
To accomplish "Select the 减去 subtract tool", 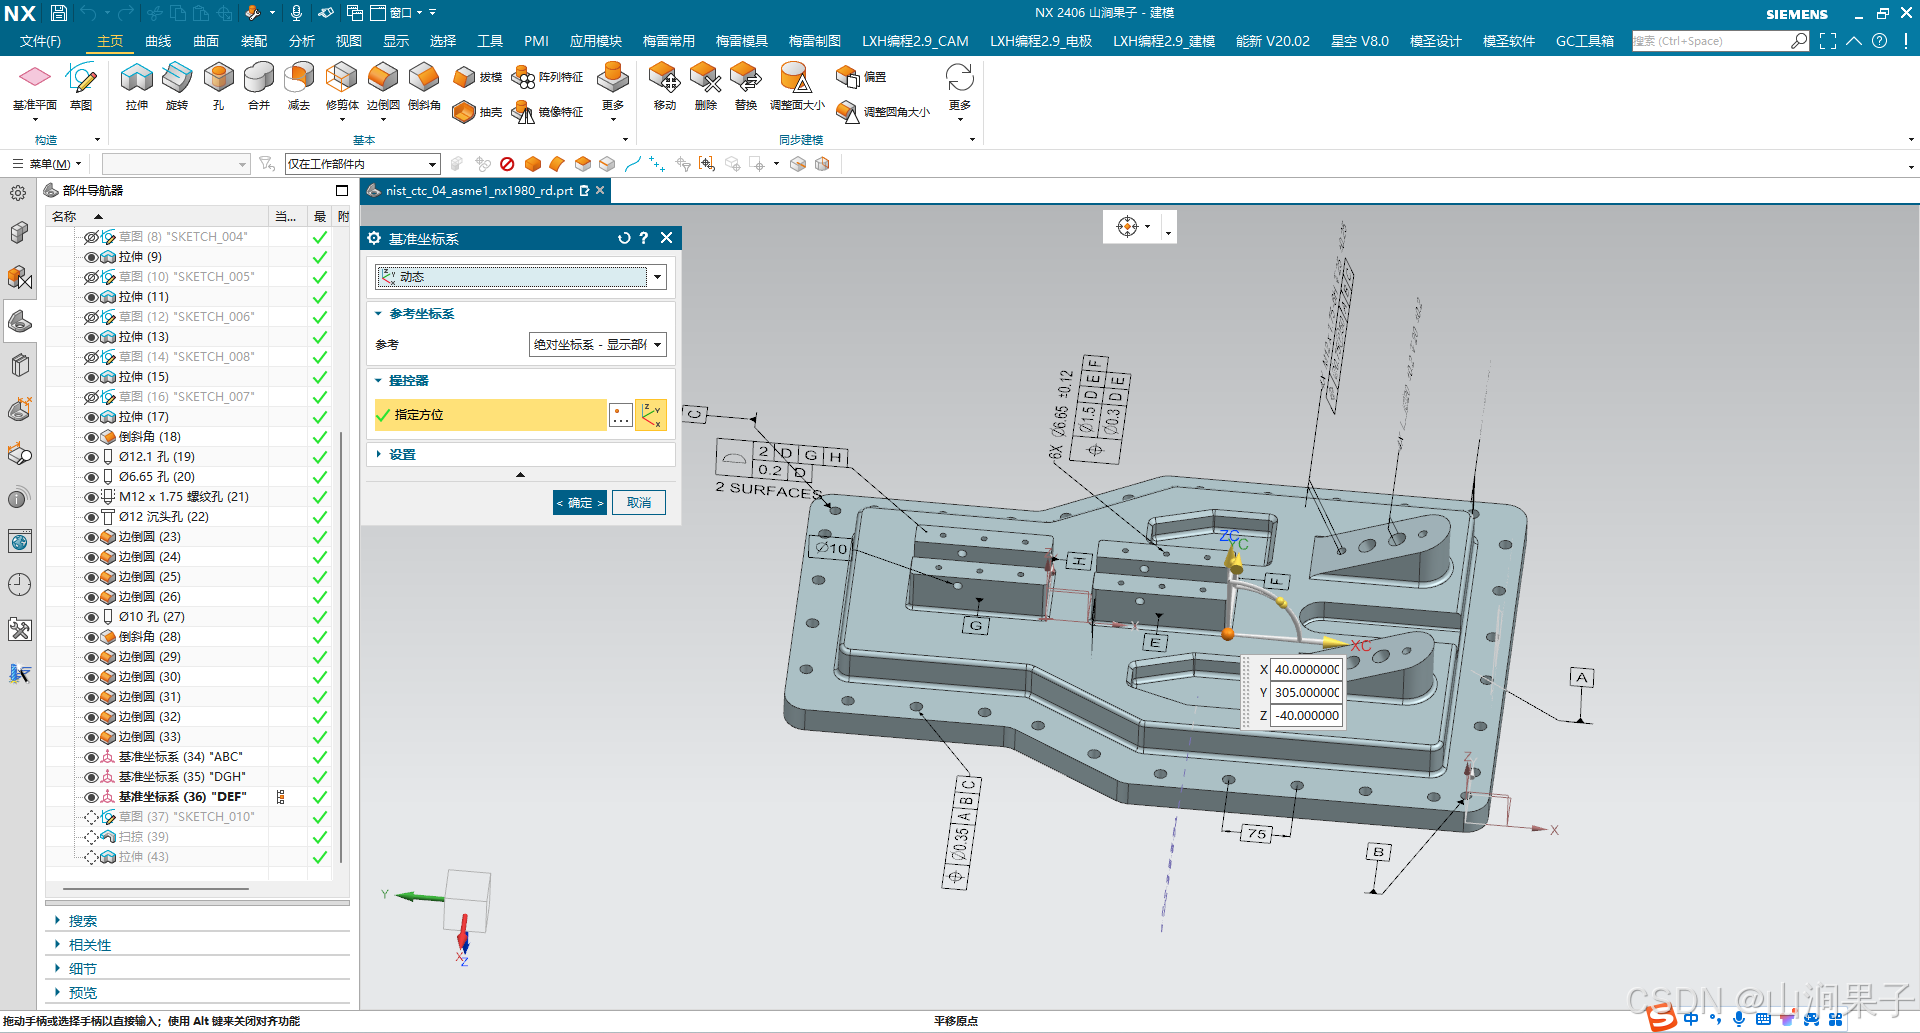I will pos(299,87).
